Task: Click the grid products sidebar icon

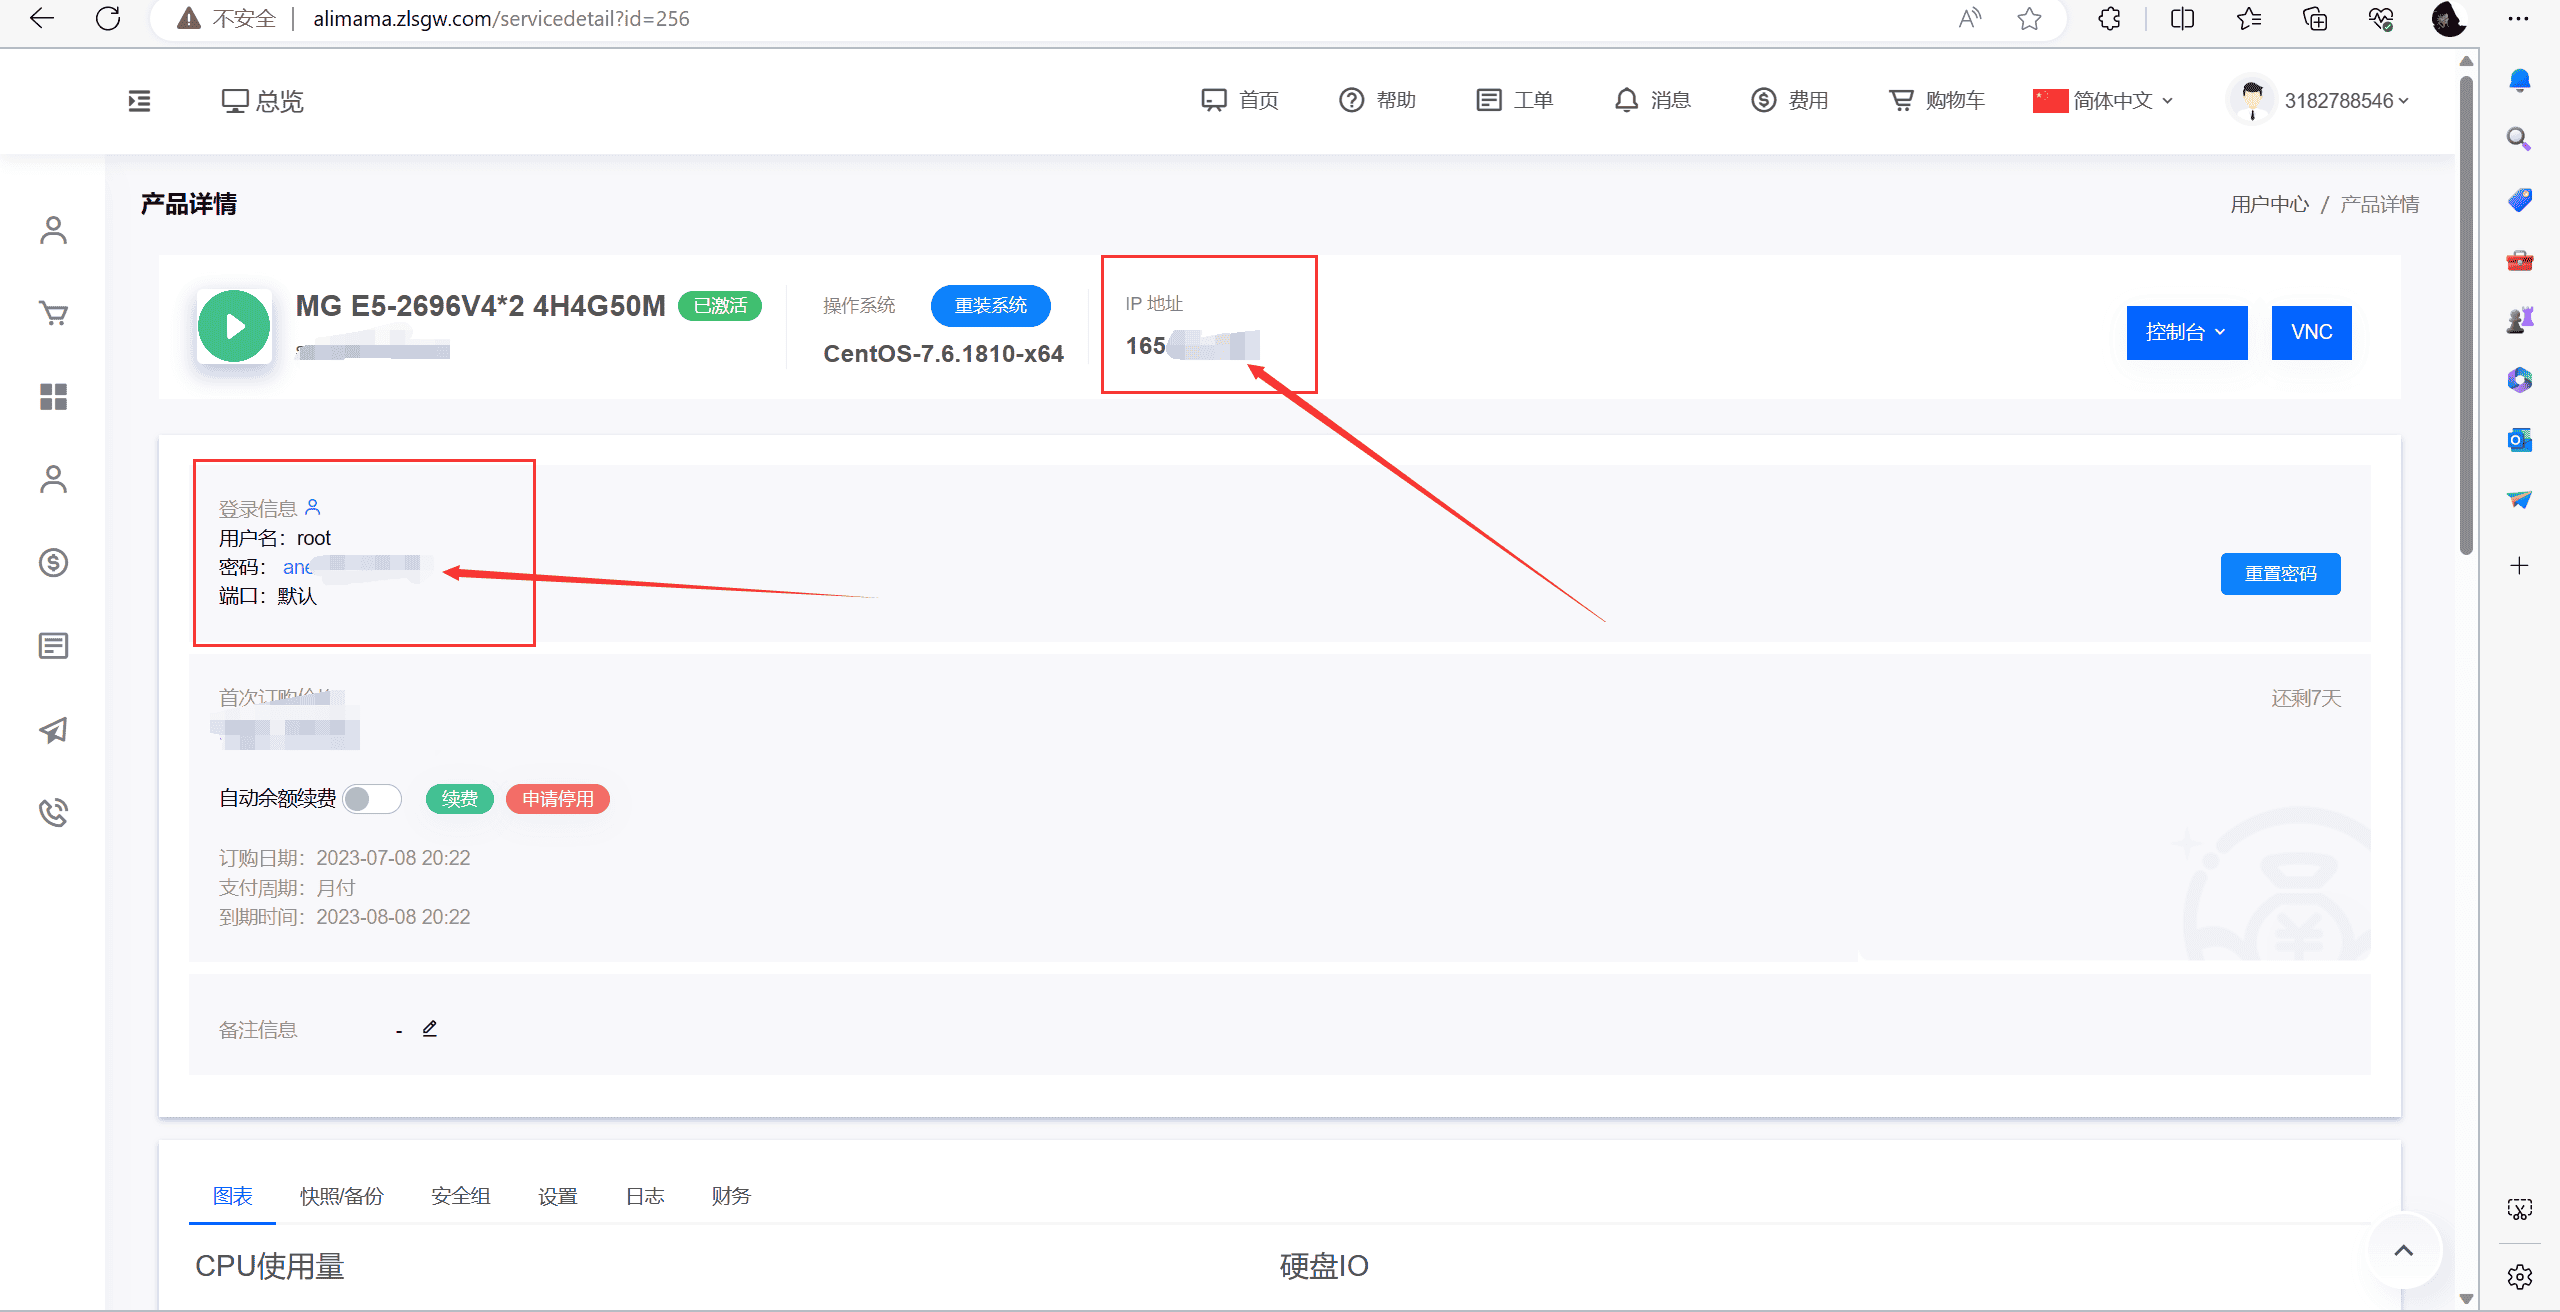Action: 54,397
